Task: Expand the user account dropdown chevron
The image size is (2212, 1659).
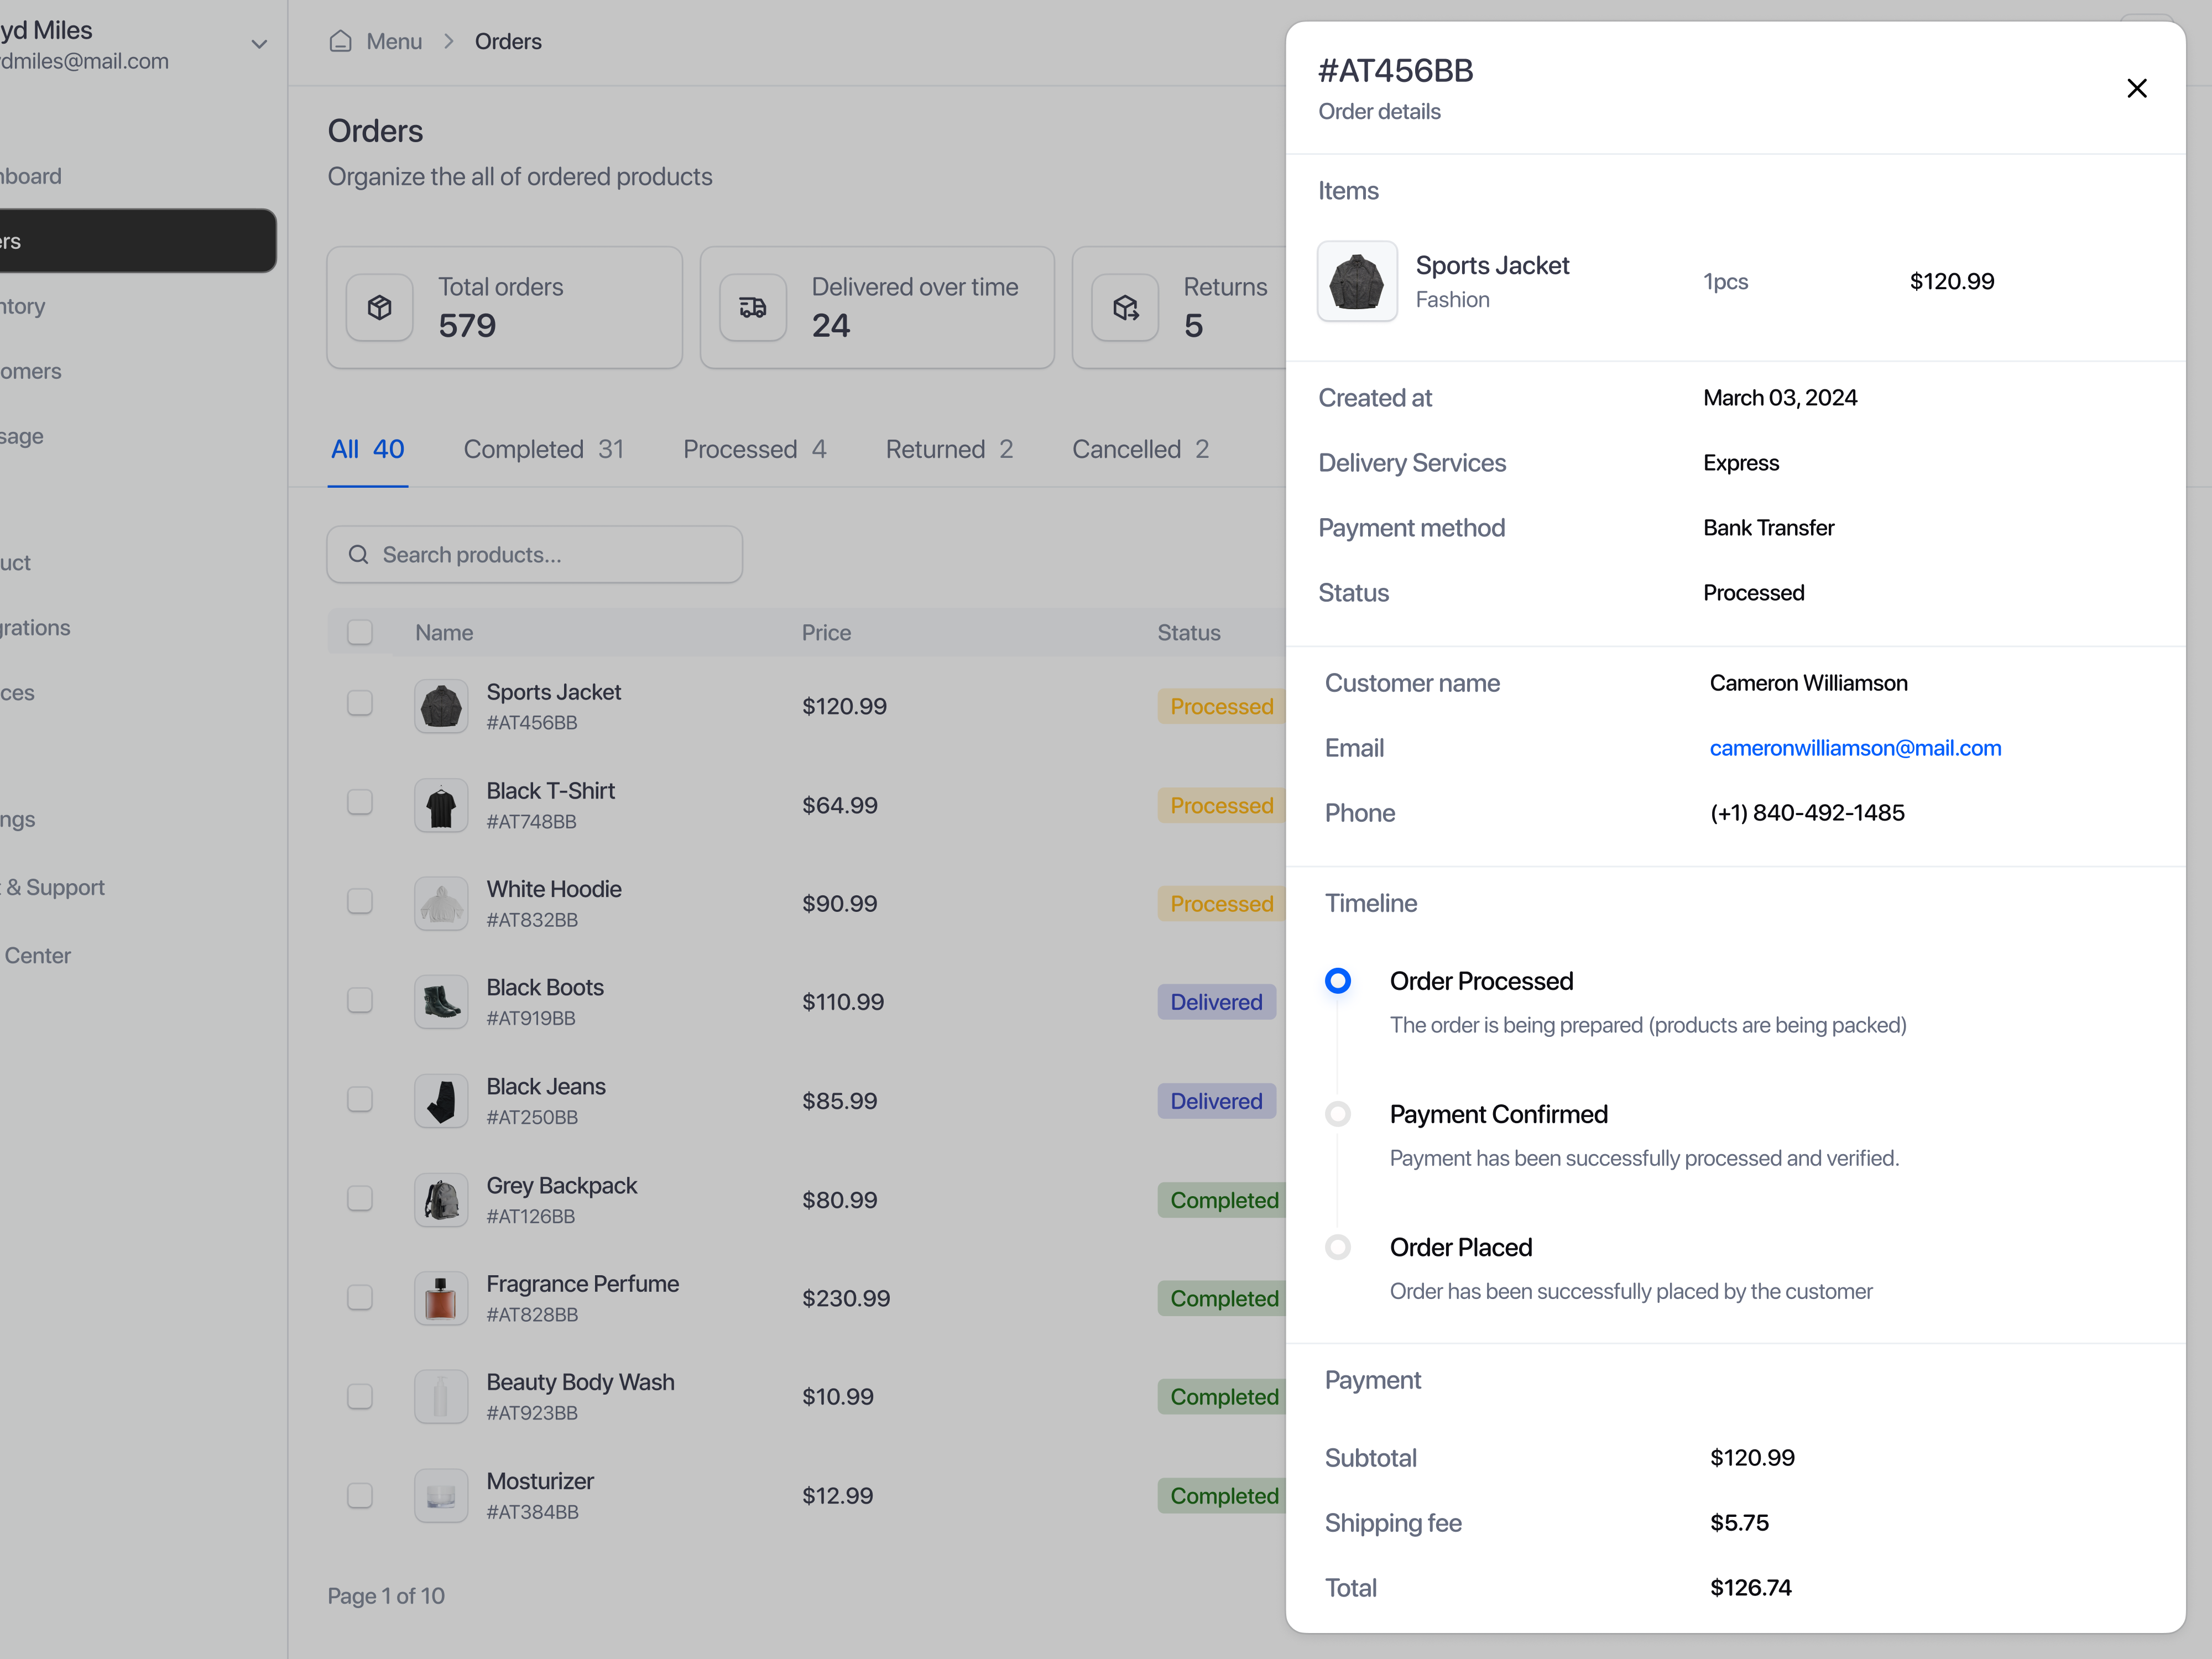Action: pos(259,44)
